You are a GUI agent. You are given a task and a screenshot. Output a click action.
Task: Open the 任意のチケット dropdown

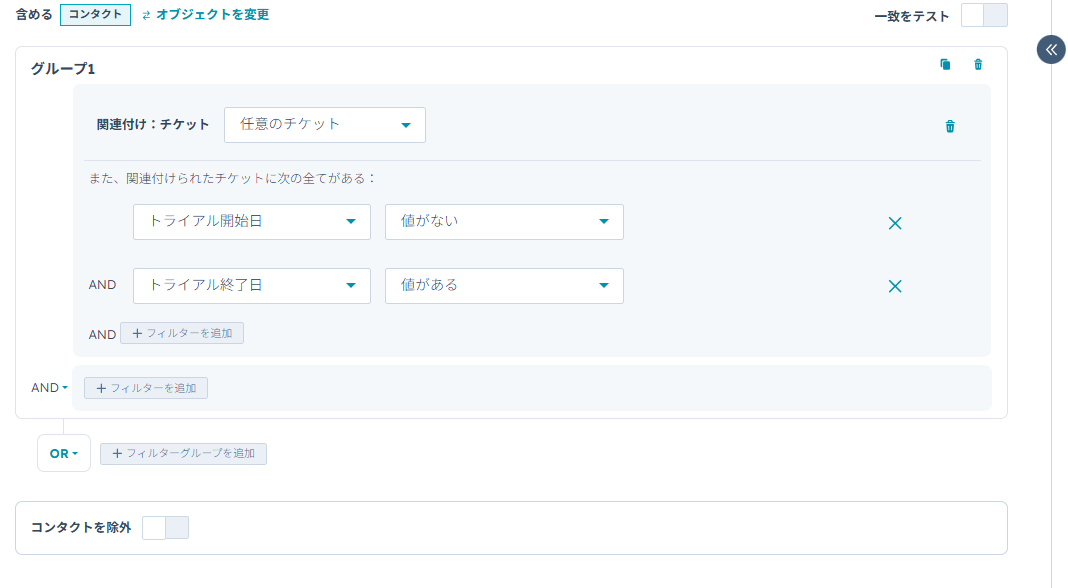(325, 125)
